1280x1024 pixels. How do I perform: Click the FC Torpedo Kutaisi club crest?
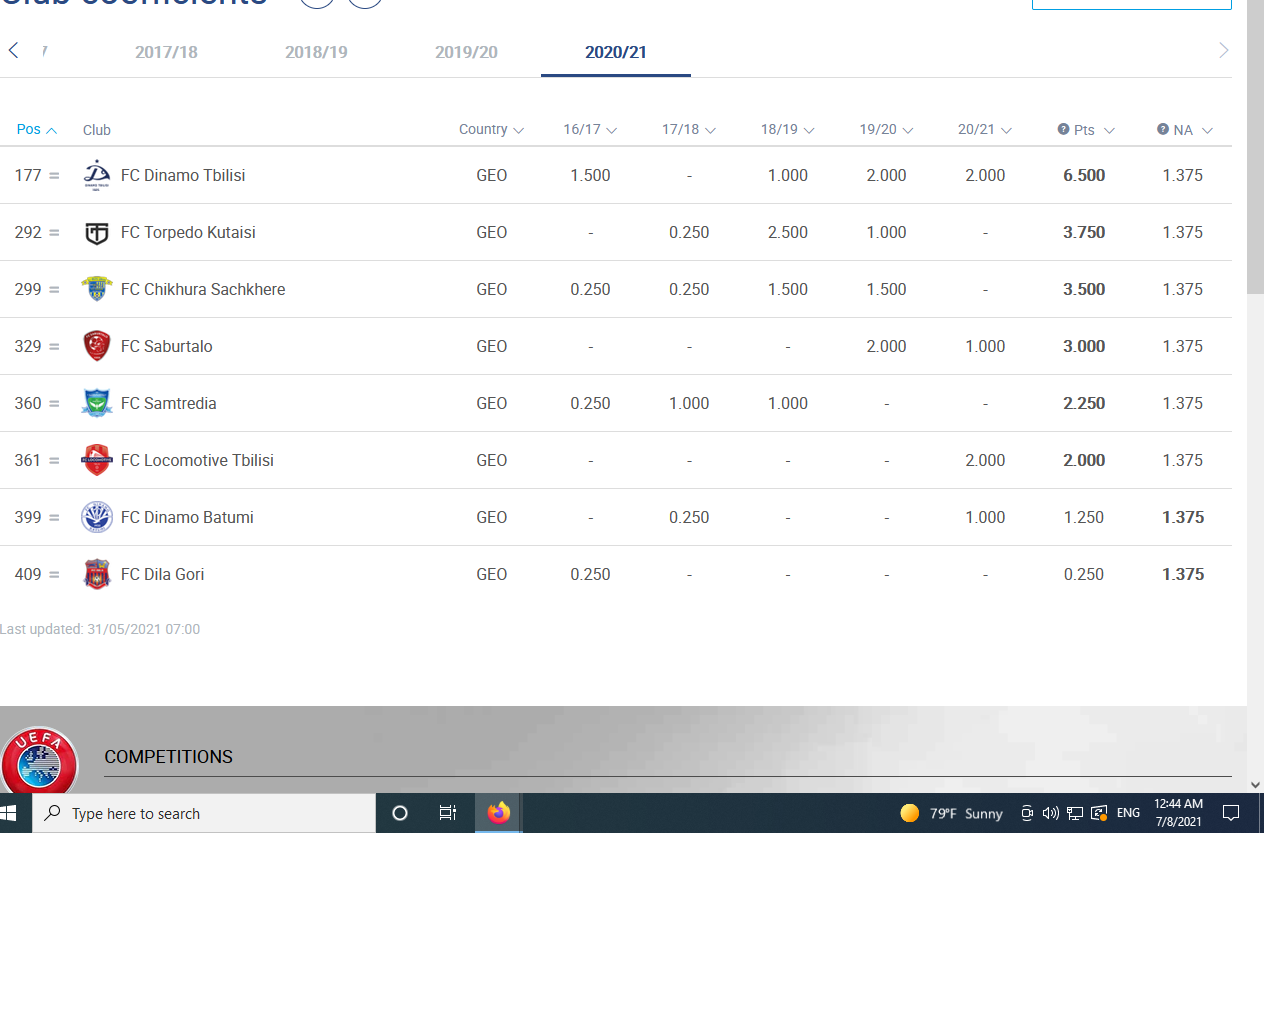pyautogui.click(x=97, y=232)
